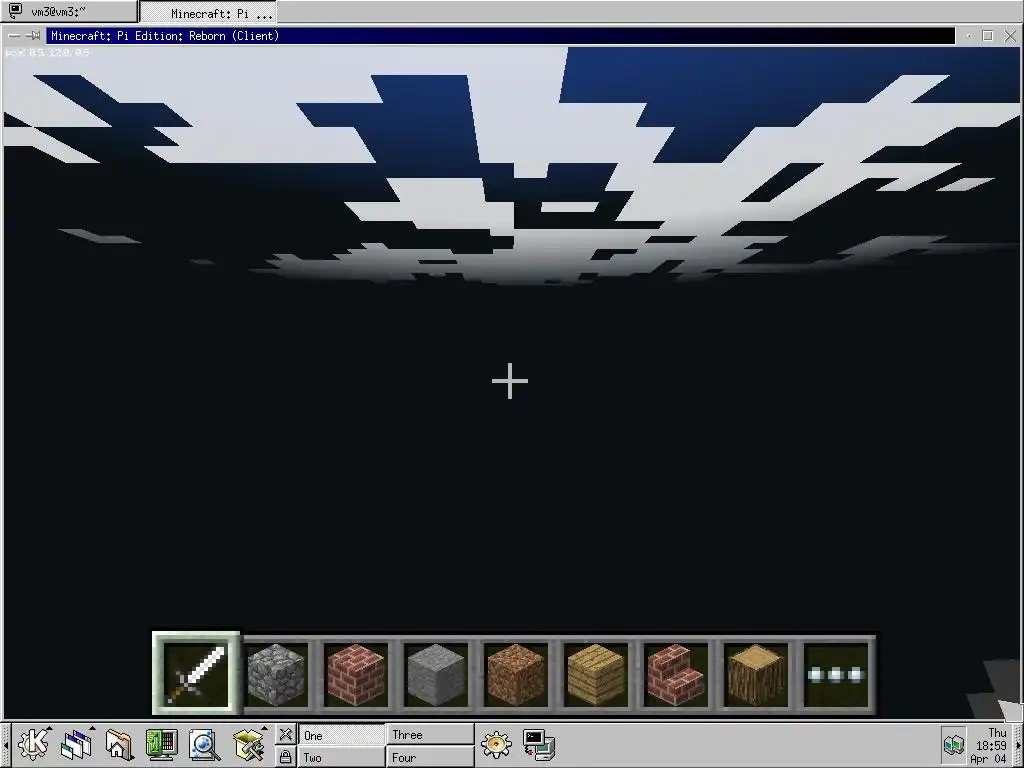Launch the system monitor panel icon
This screenshot has height=768, width=1024.
coord(161,744)
